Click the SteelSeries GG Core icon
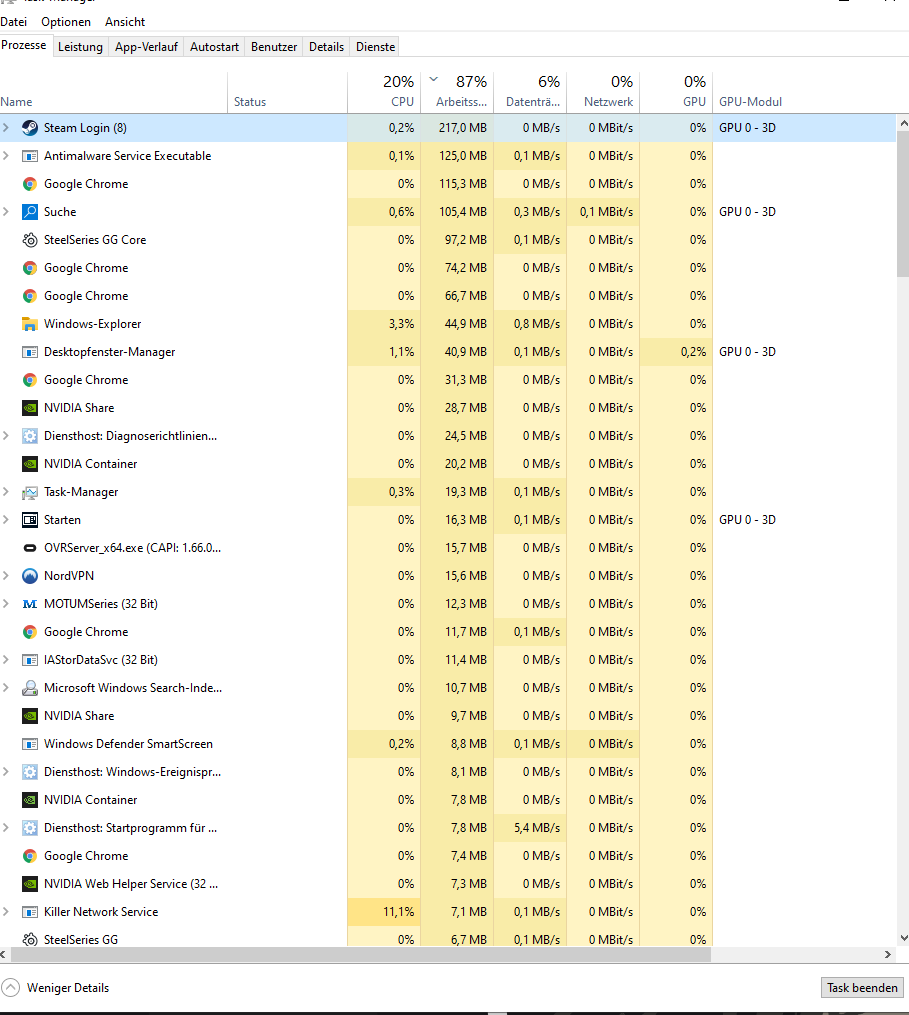The image size is (909, 1015). [x=30, y=240]
